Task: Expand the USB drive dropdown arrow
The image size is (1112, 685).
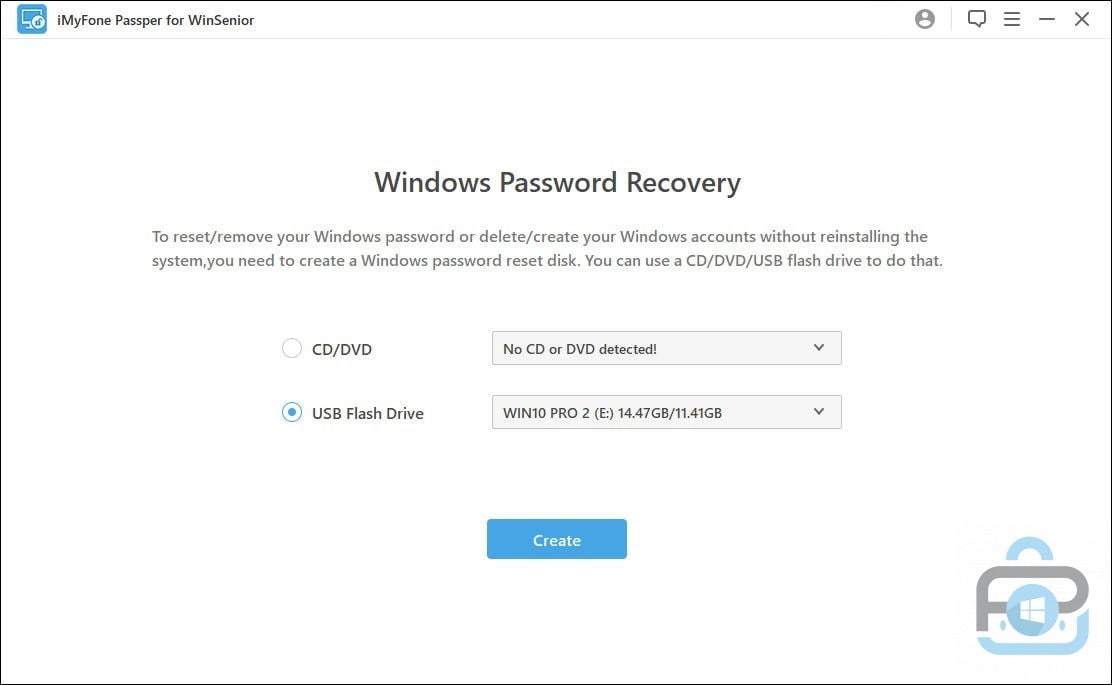Action: (x=819, y=412)
